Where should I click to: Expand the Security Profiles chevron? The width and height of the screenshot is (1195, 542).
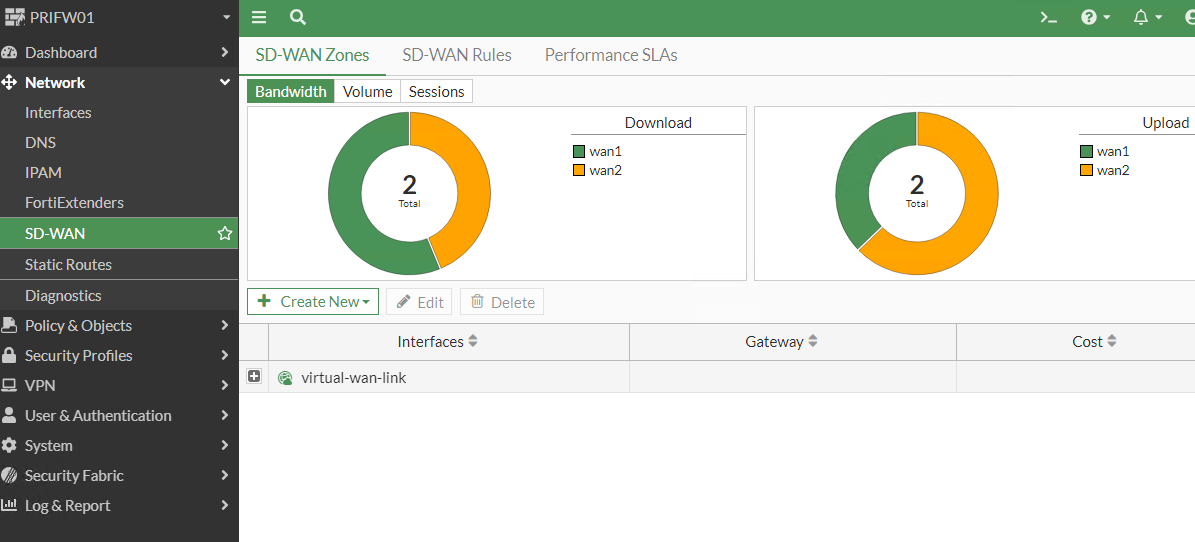coord(225,355)
